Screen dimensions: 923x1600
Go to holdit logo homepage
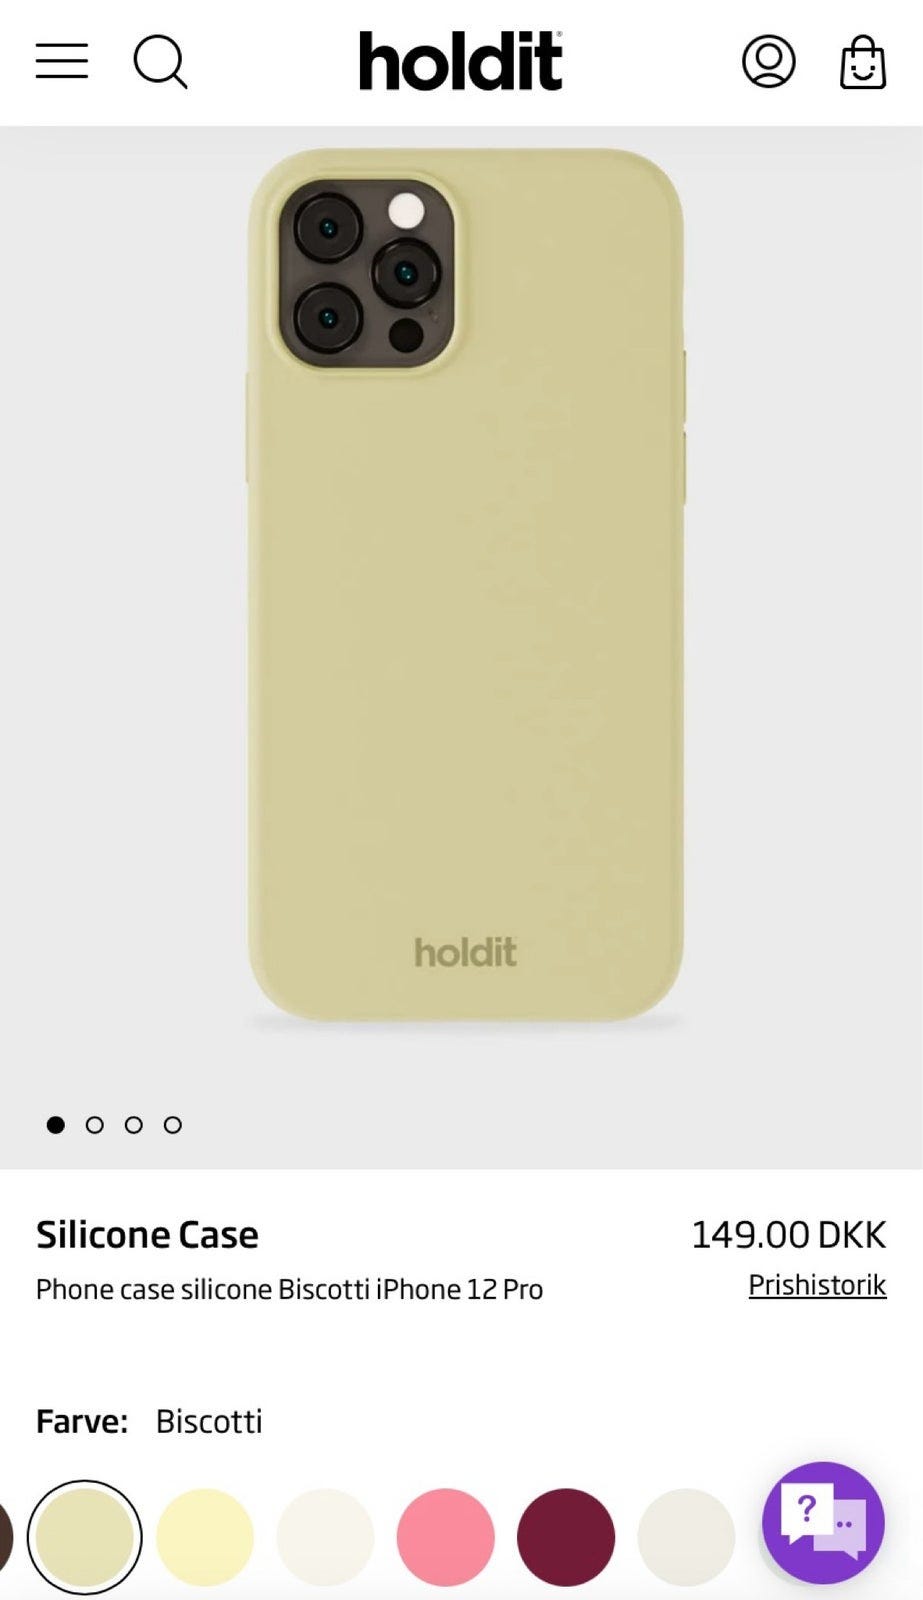point(461,61)
